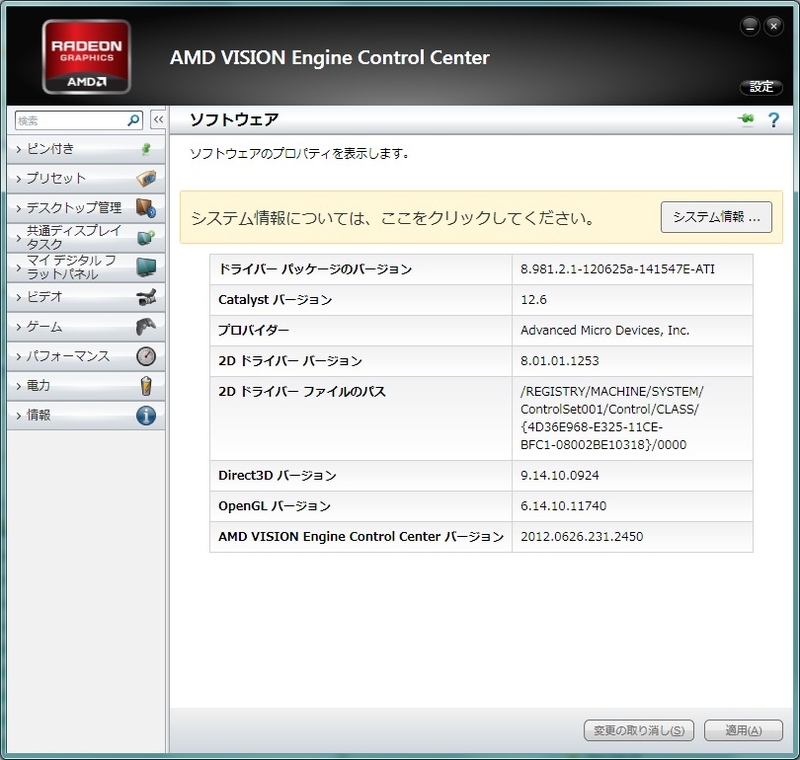Click the Radeon Graphics AMD logo
800x760 pixels.
(x=86, y=57)
